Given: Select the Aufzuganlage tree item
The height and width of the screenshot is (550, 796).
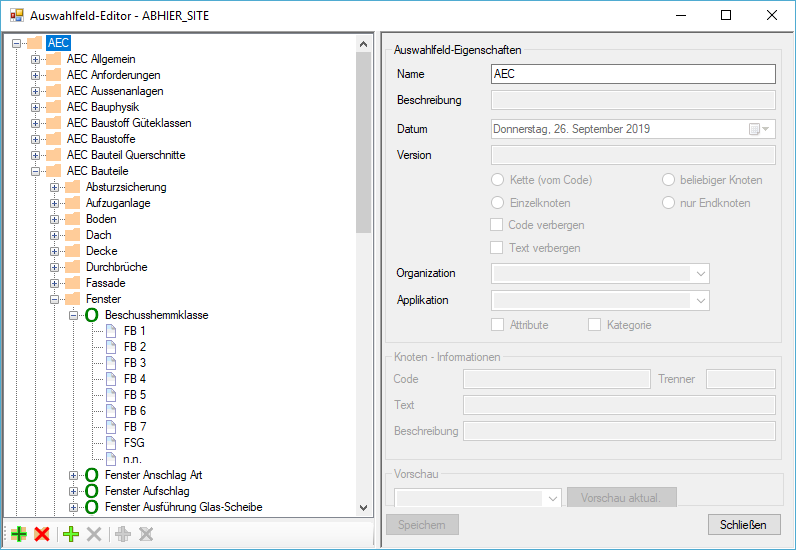Looking at the screenshot, I should 118,203.
